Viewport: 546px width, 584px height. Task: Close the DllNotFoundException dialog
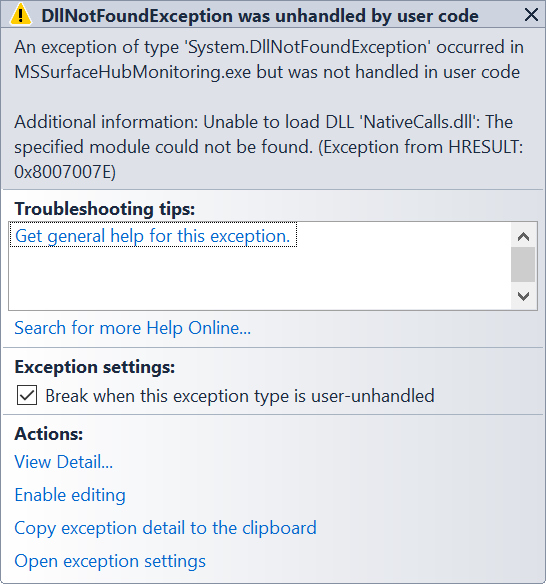tap(531, 15)
